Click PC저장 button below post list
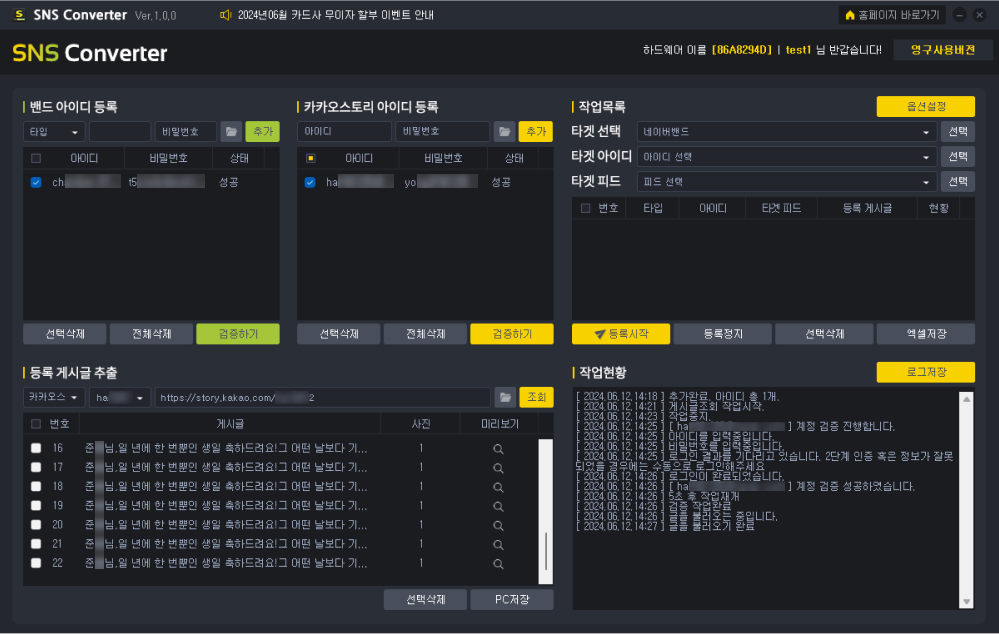Viewport: 999px width, 634px height. point(512,599)
